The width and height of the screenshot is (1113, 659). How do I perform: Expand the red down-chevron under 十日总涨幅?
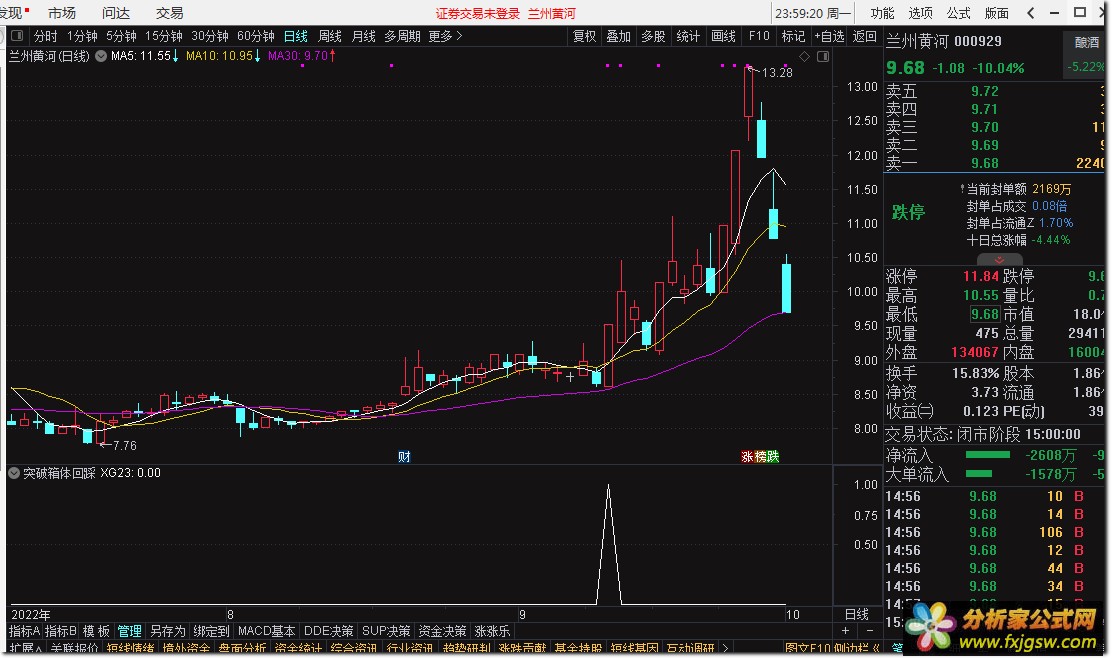[x=999, y=260]
